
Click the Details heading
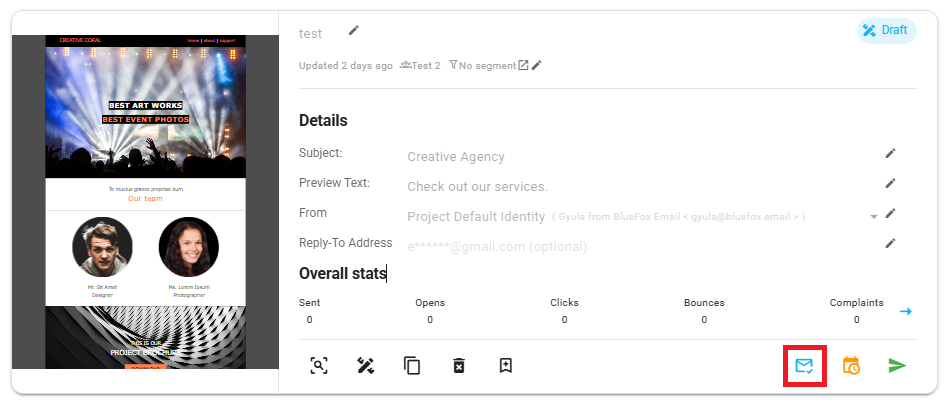click(323, 120)
